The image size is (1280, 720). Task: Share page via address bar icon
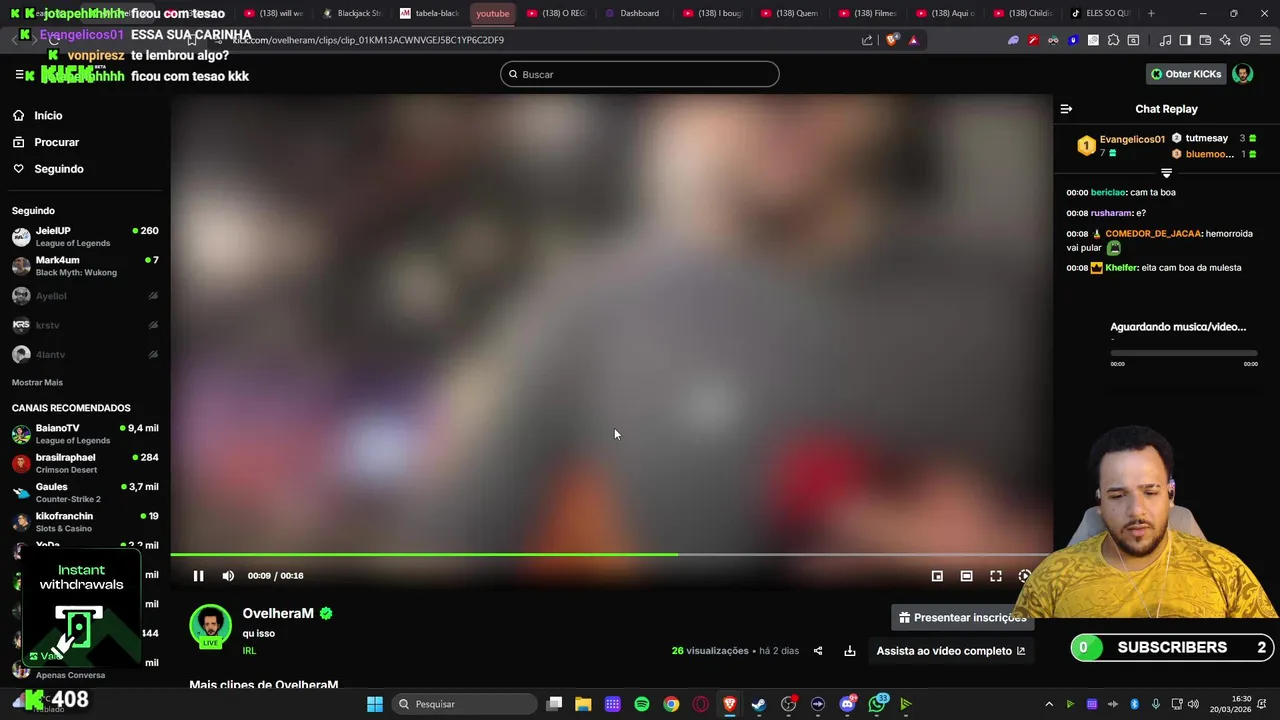point(867,40)
